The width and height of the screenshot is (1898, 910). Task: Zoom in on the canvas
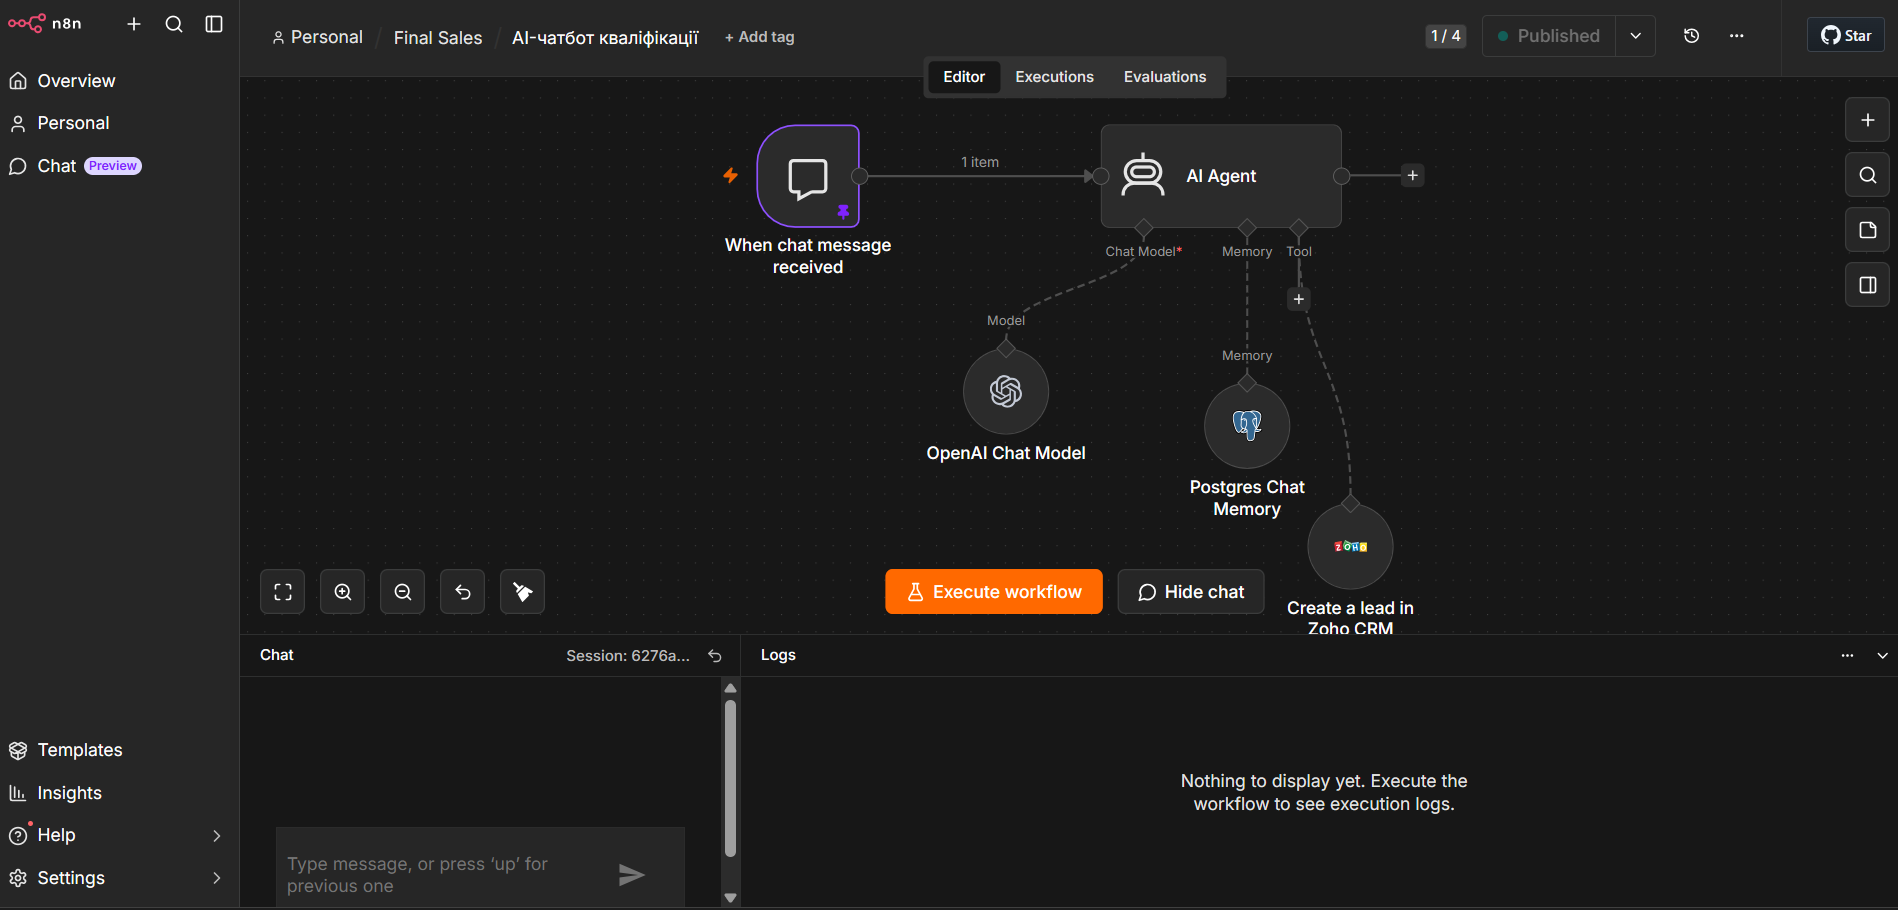pos(343,592)
